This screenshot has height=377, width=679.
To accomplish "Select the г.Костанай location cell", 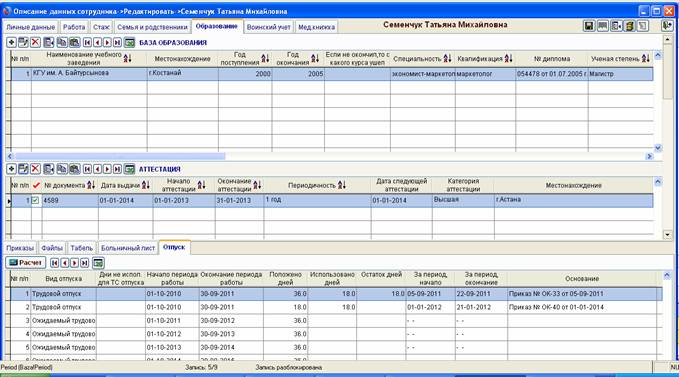I will click(182, 74).
